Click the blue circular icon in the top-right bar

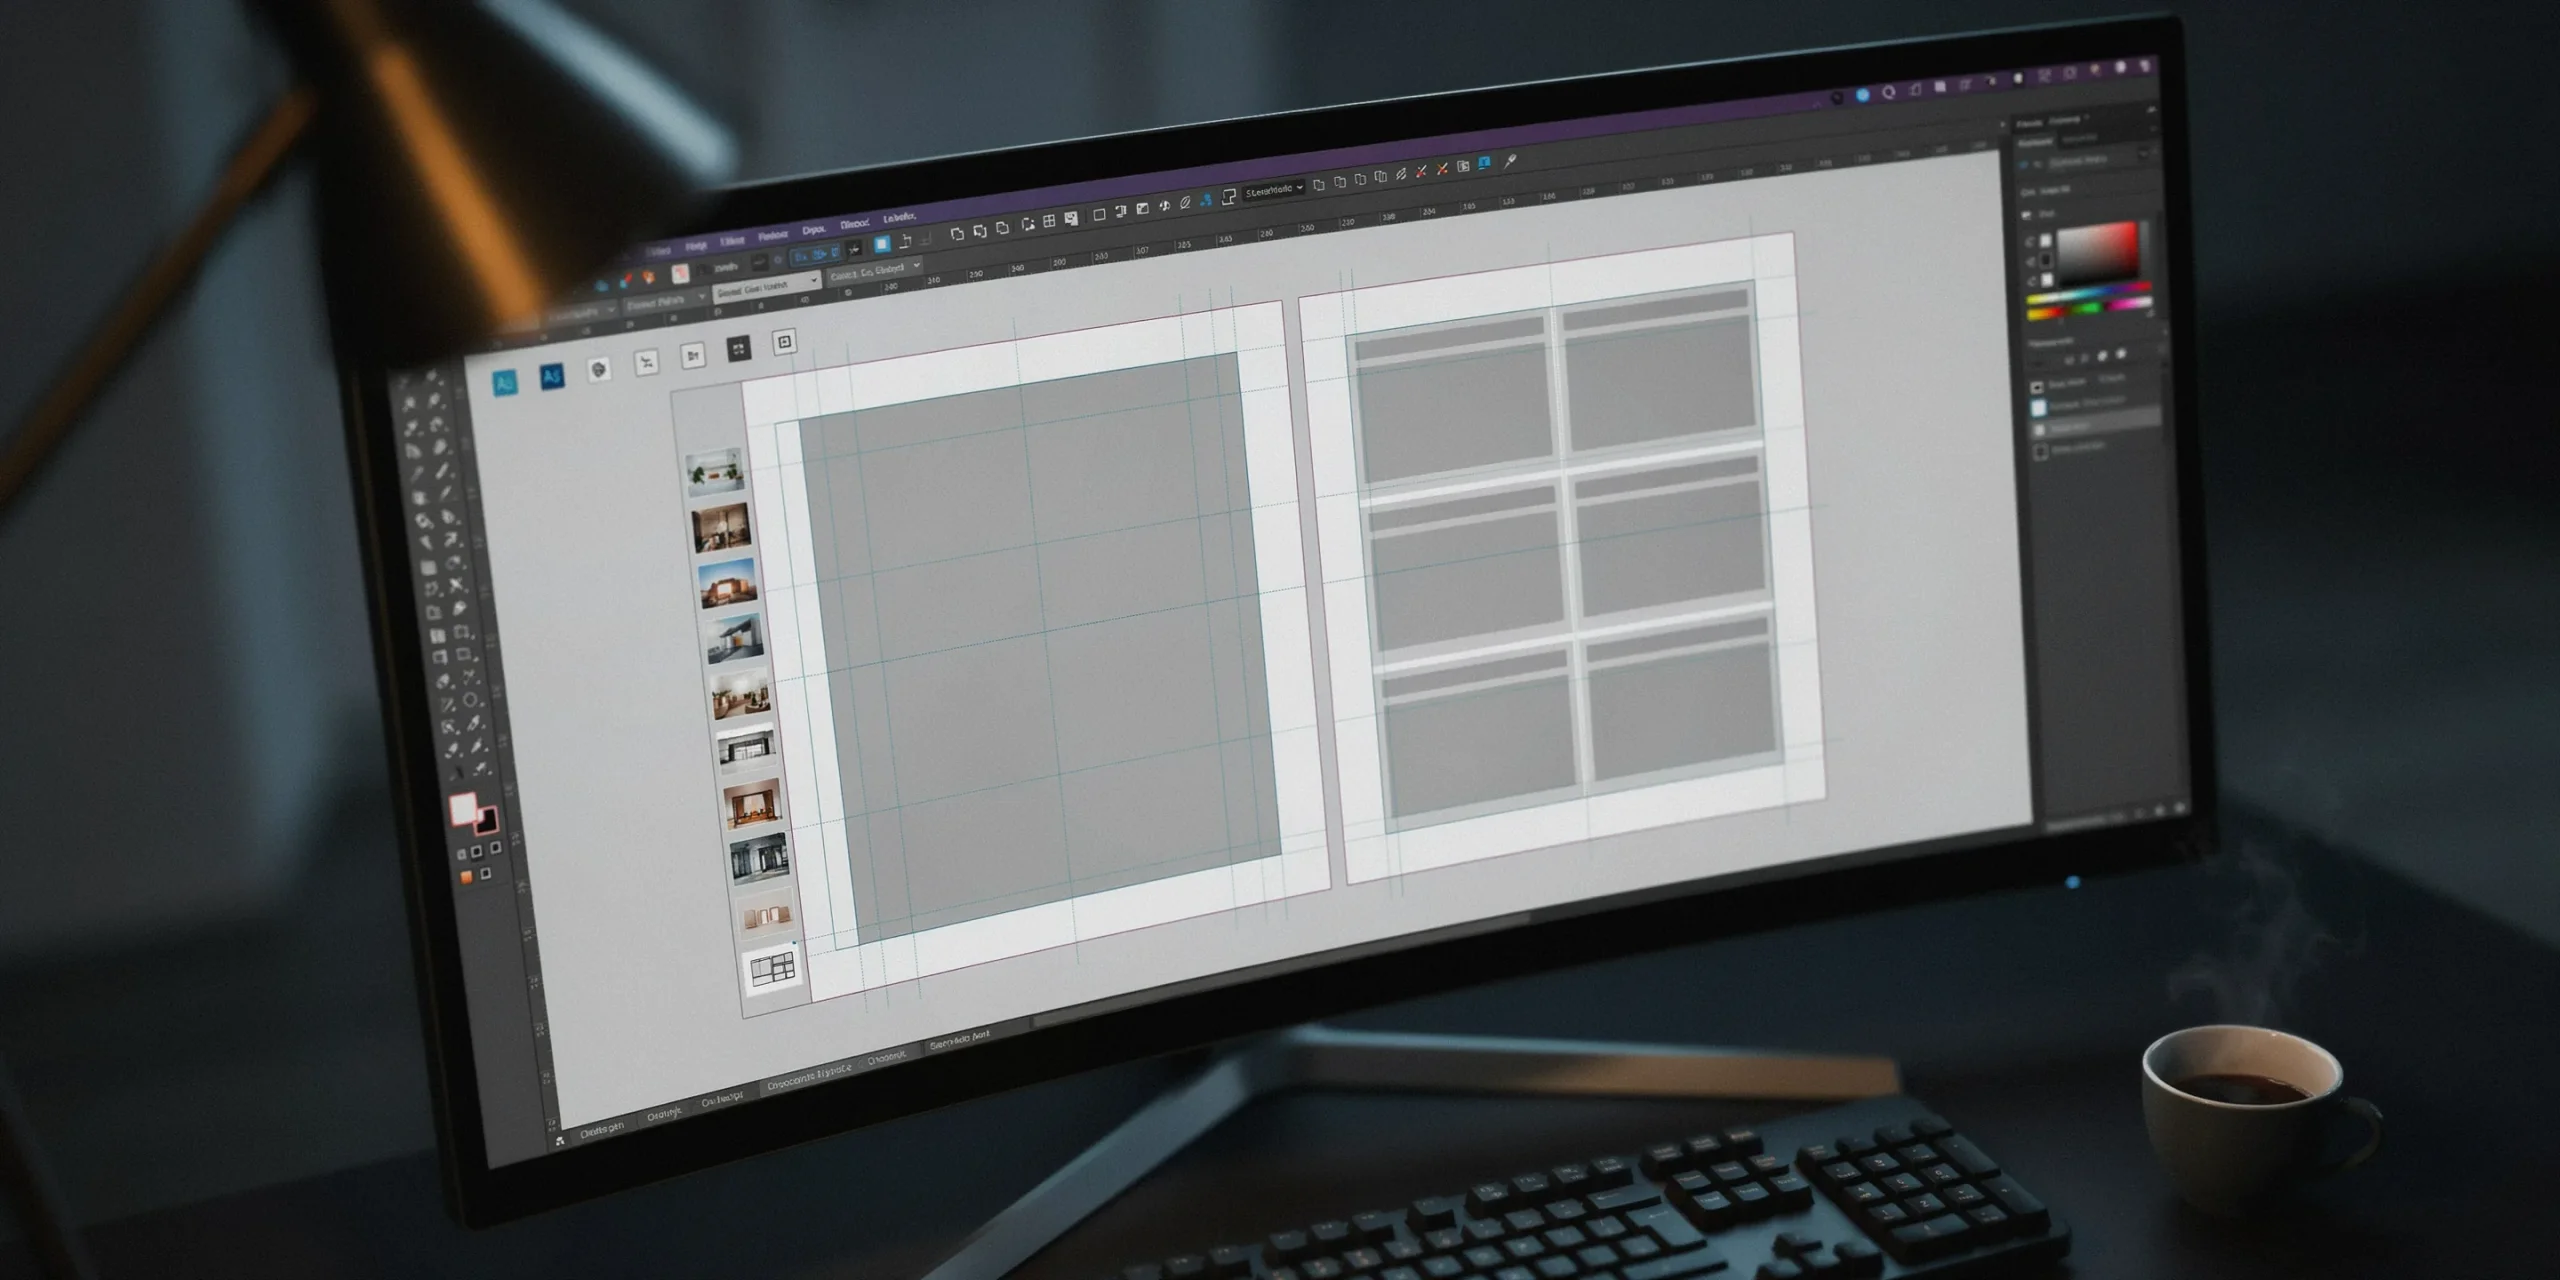point(1862,95)
